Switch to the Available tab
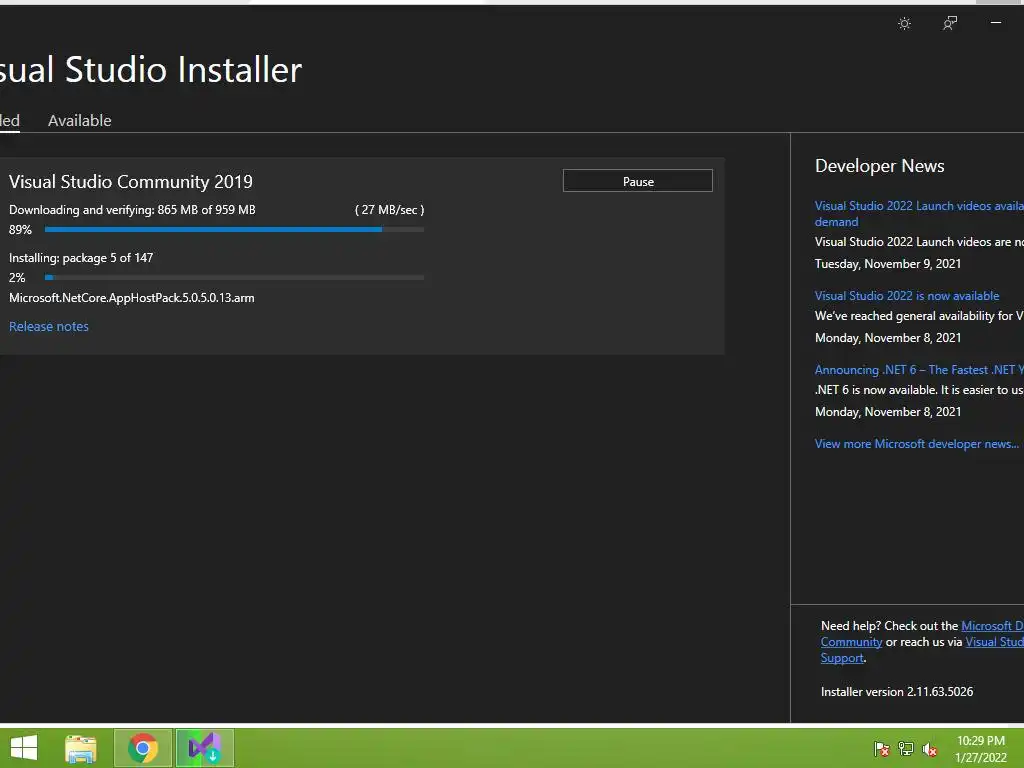The width and height of the screenshot is (1024, 768). (80, 121)
